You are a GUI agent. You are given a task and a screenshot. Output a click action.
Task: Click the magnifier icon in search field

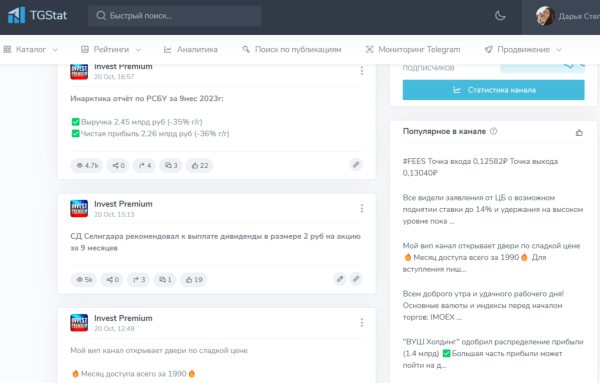pyautogui.click(x=101, y=16)
